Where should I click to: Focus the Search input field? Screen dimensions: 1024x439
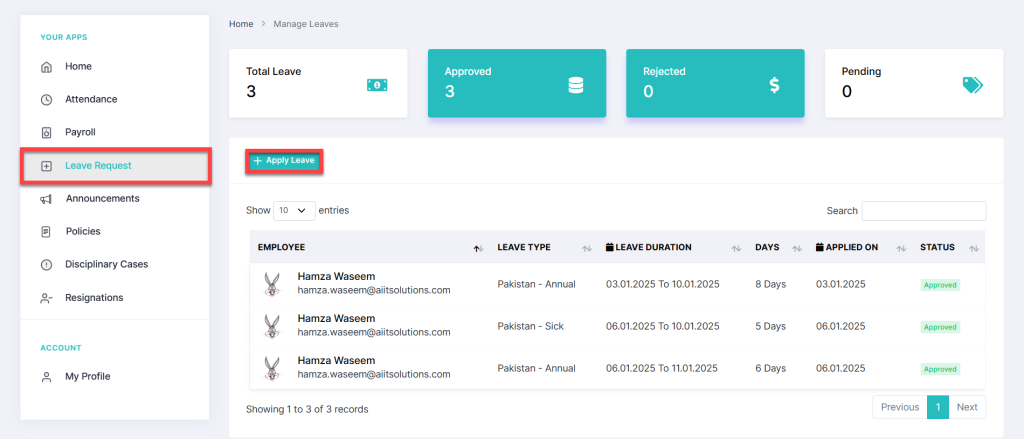[x=923, y=211]
